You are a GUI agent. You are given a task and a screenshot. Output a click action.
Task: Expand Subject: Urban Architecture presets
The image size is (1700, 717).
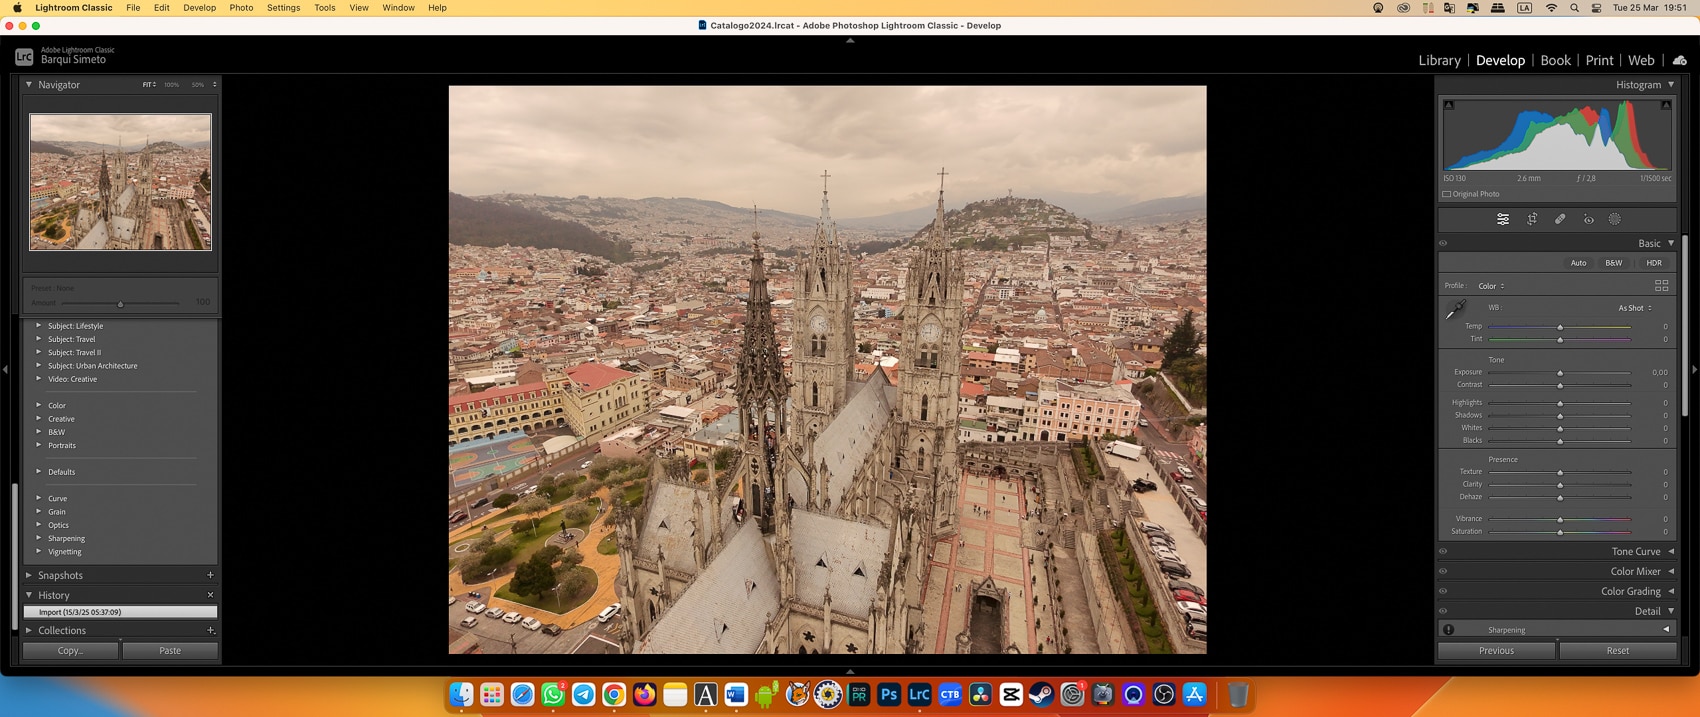pos(39,365)
